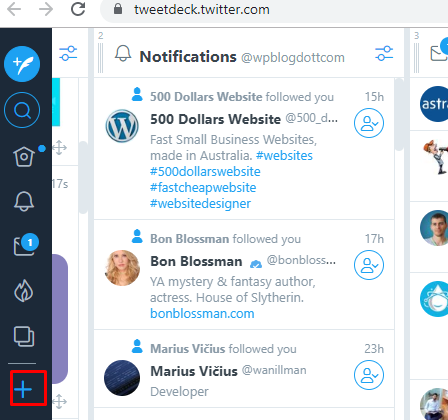Toggle following for 500 Dollars Website
448x420 pixels.
[x=369, y=123]
